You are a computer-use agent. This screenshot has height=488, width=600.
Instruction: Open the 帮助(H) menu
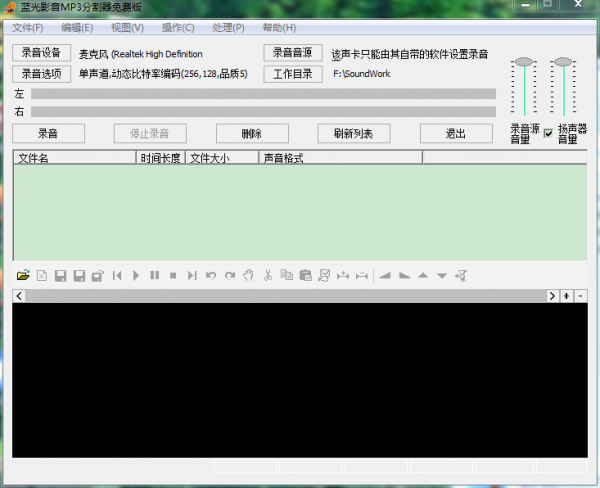pos(279,27)
